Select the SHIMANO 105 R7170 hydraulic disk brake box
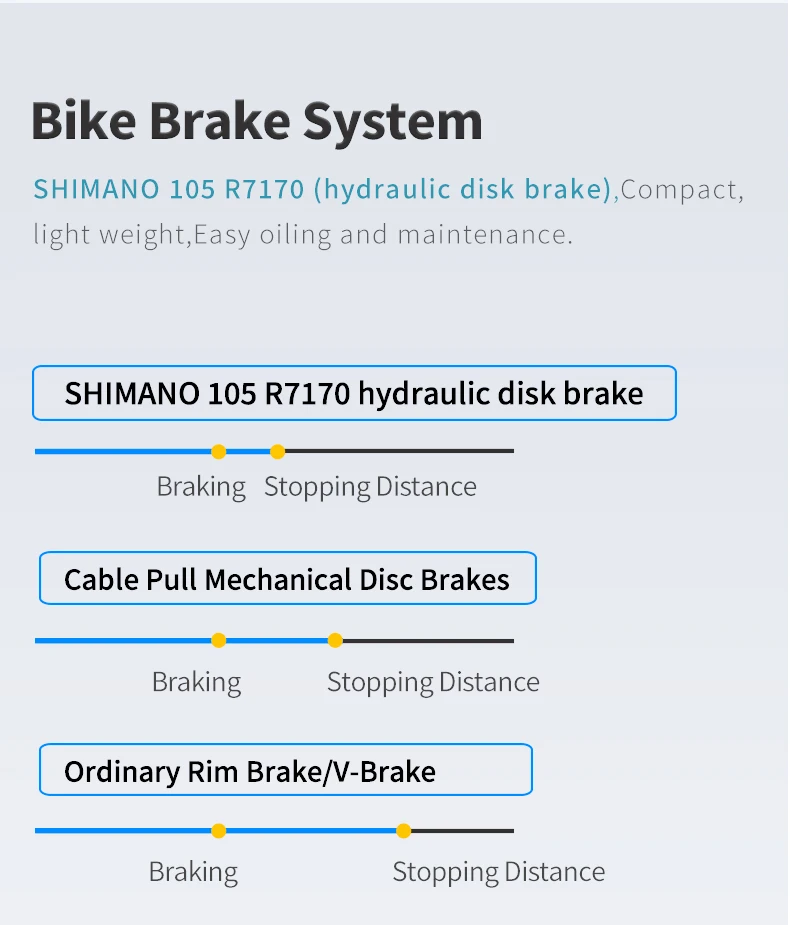This screenshot has width=790, height=925. [354, 393]
